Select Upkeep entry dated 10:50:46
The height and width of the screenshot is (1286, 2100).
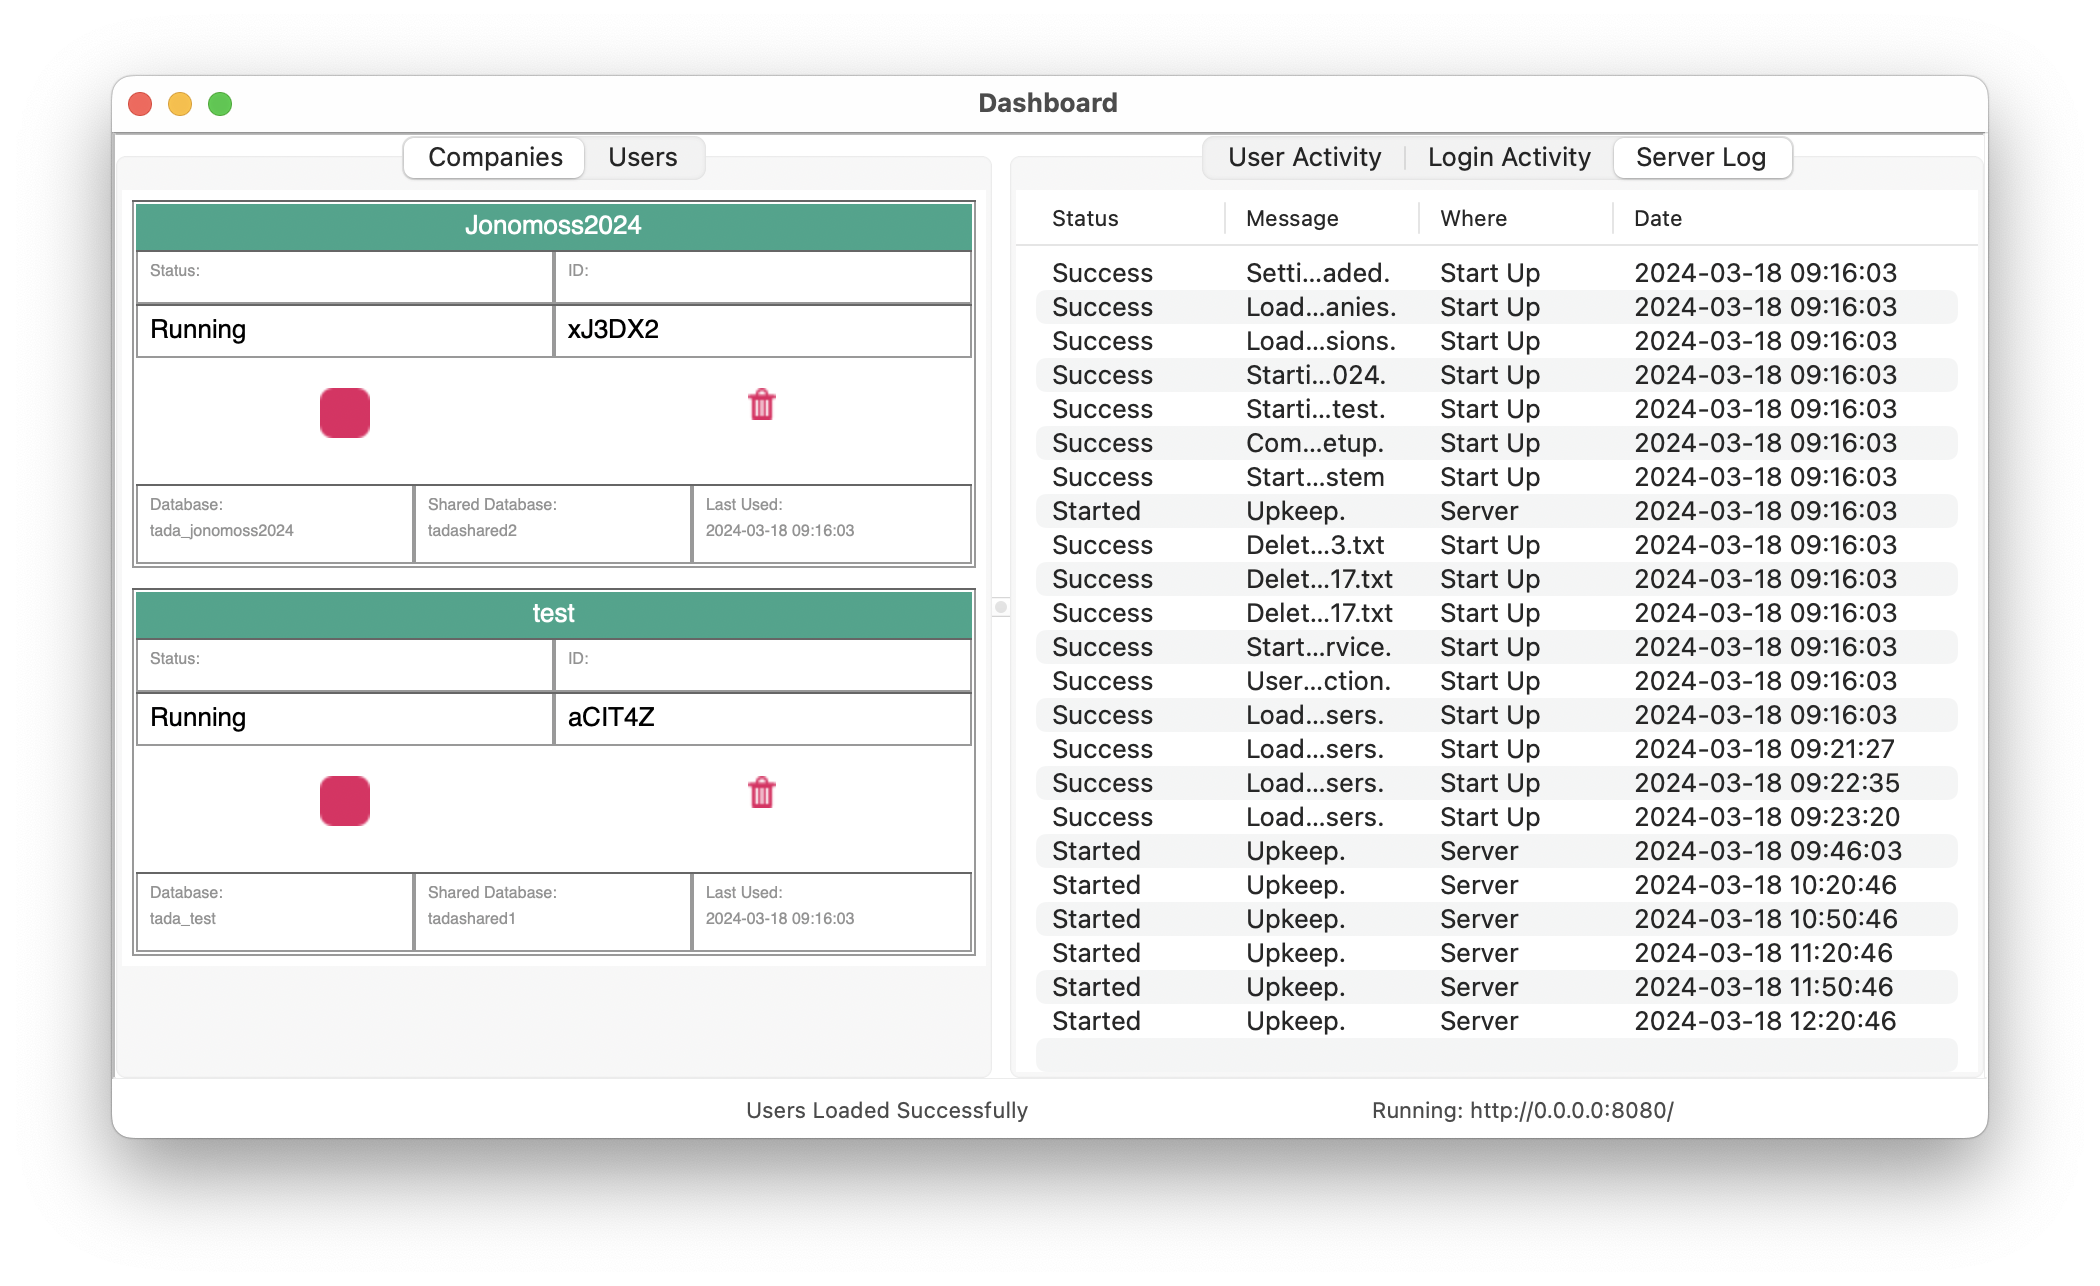point(1496,919)
